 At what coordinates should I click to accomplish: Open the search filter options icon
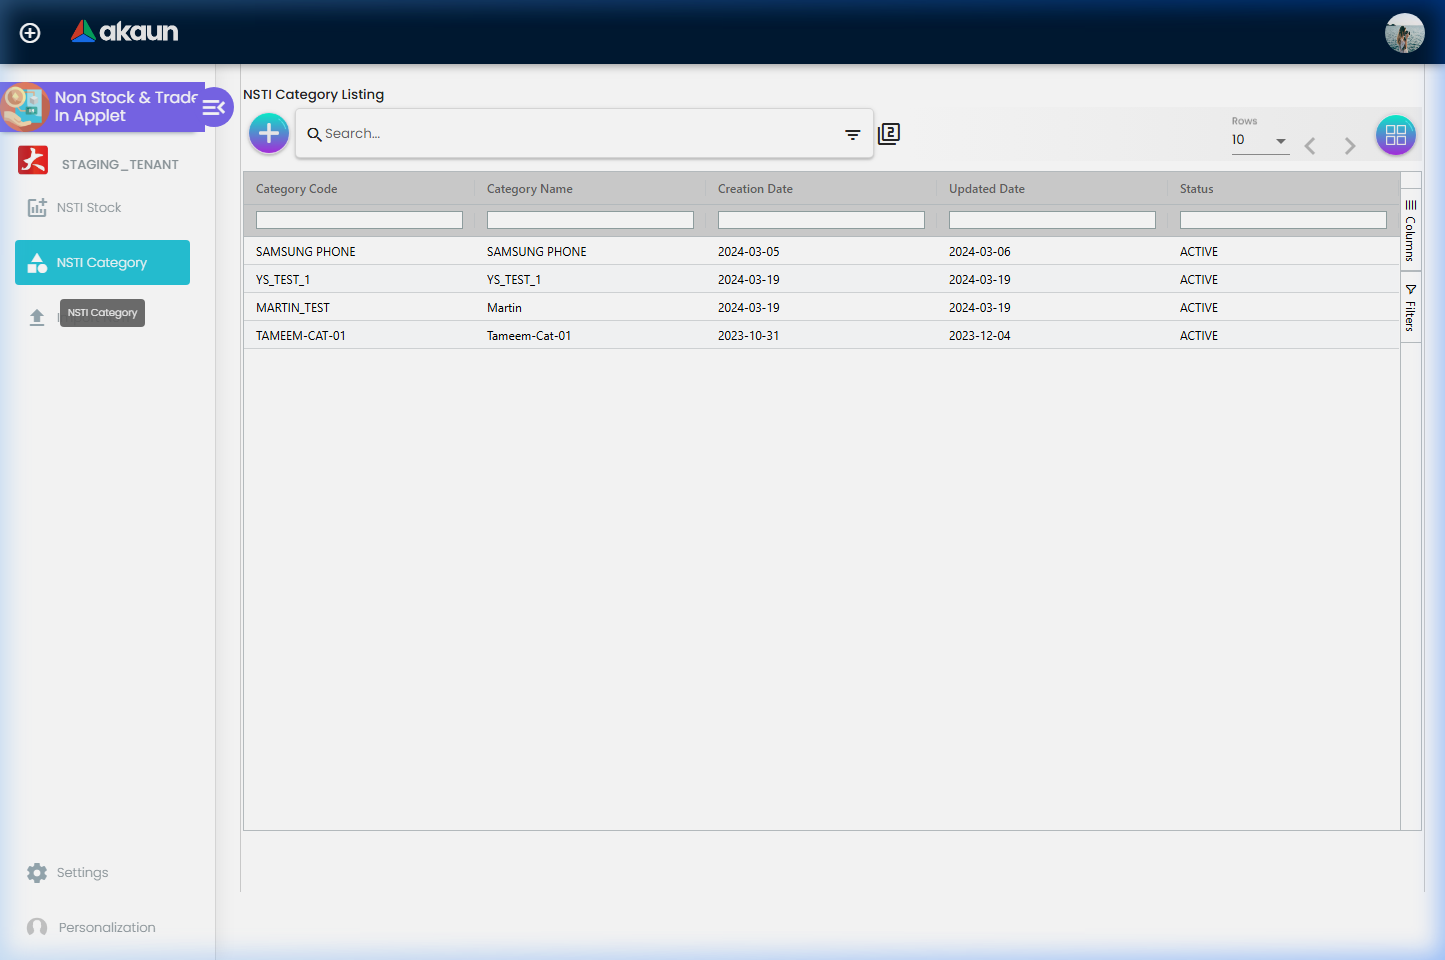(x=852, y=134)
